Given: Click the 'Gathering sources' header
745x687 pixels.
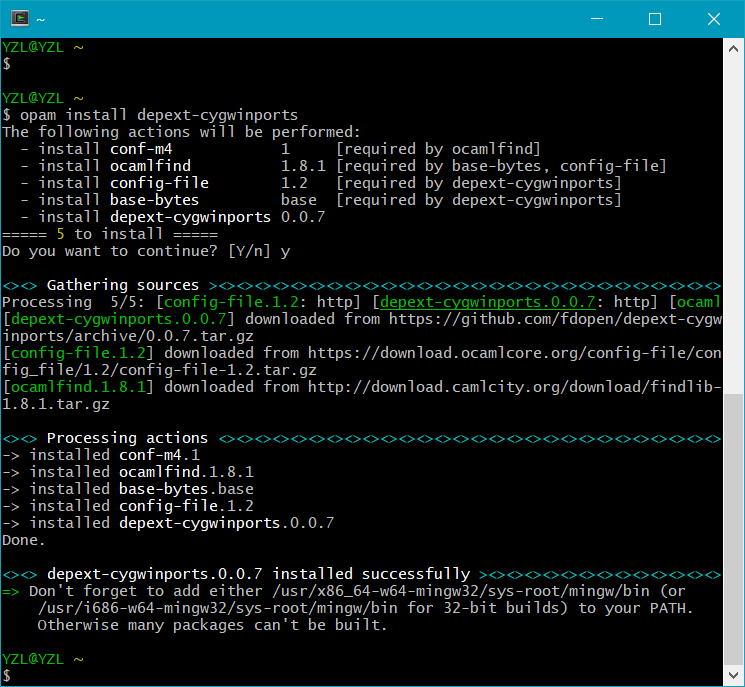Looking at the screenshot, I should 123,285.
